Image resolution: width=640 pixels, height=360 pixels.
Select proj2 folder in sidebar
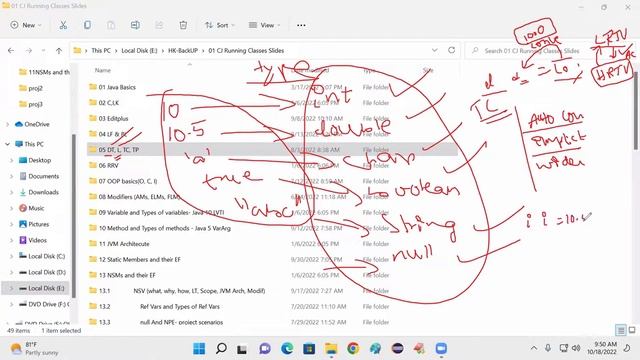(36, 88)
